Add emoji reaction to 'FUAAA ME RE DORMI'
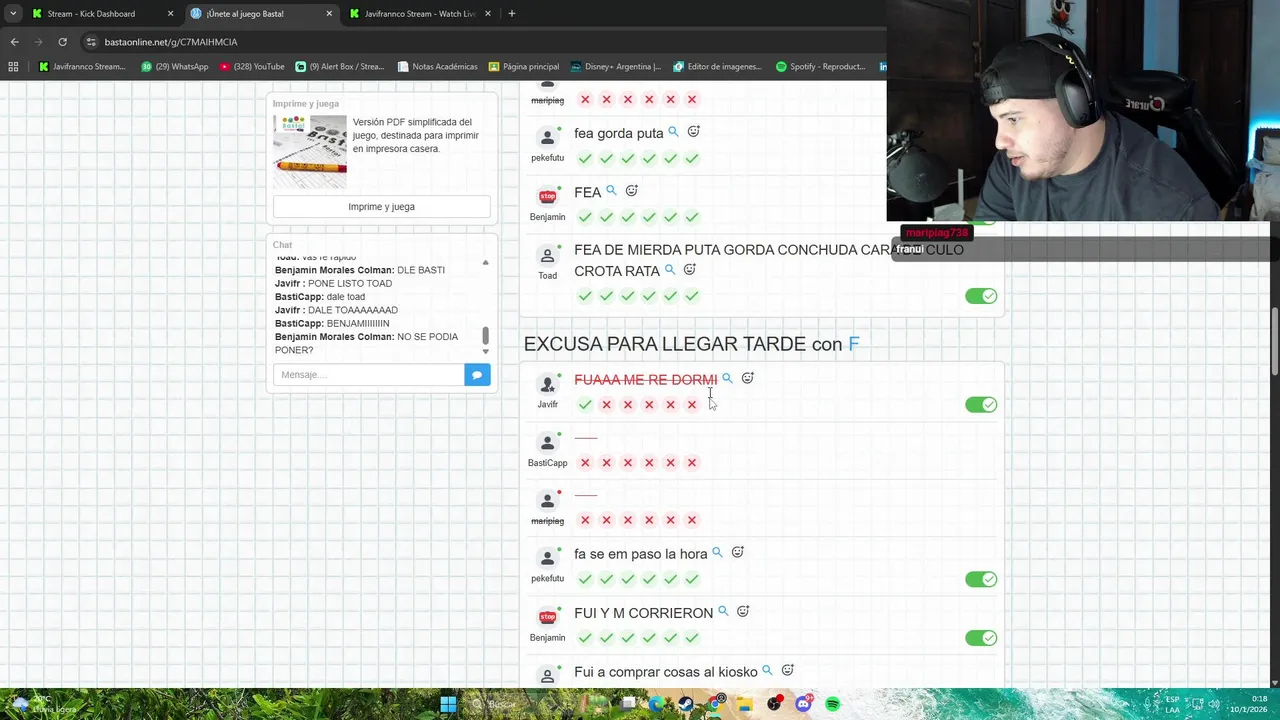Viewport: 1280px width, 720px height. coord(747,378)
